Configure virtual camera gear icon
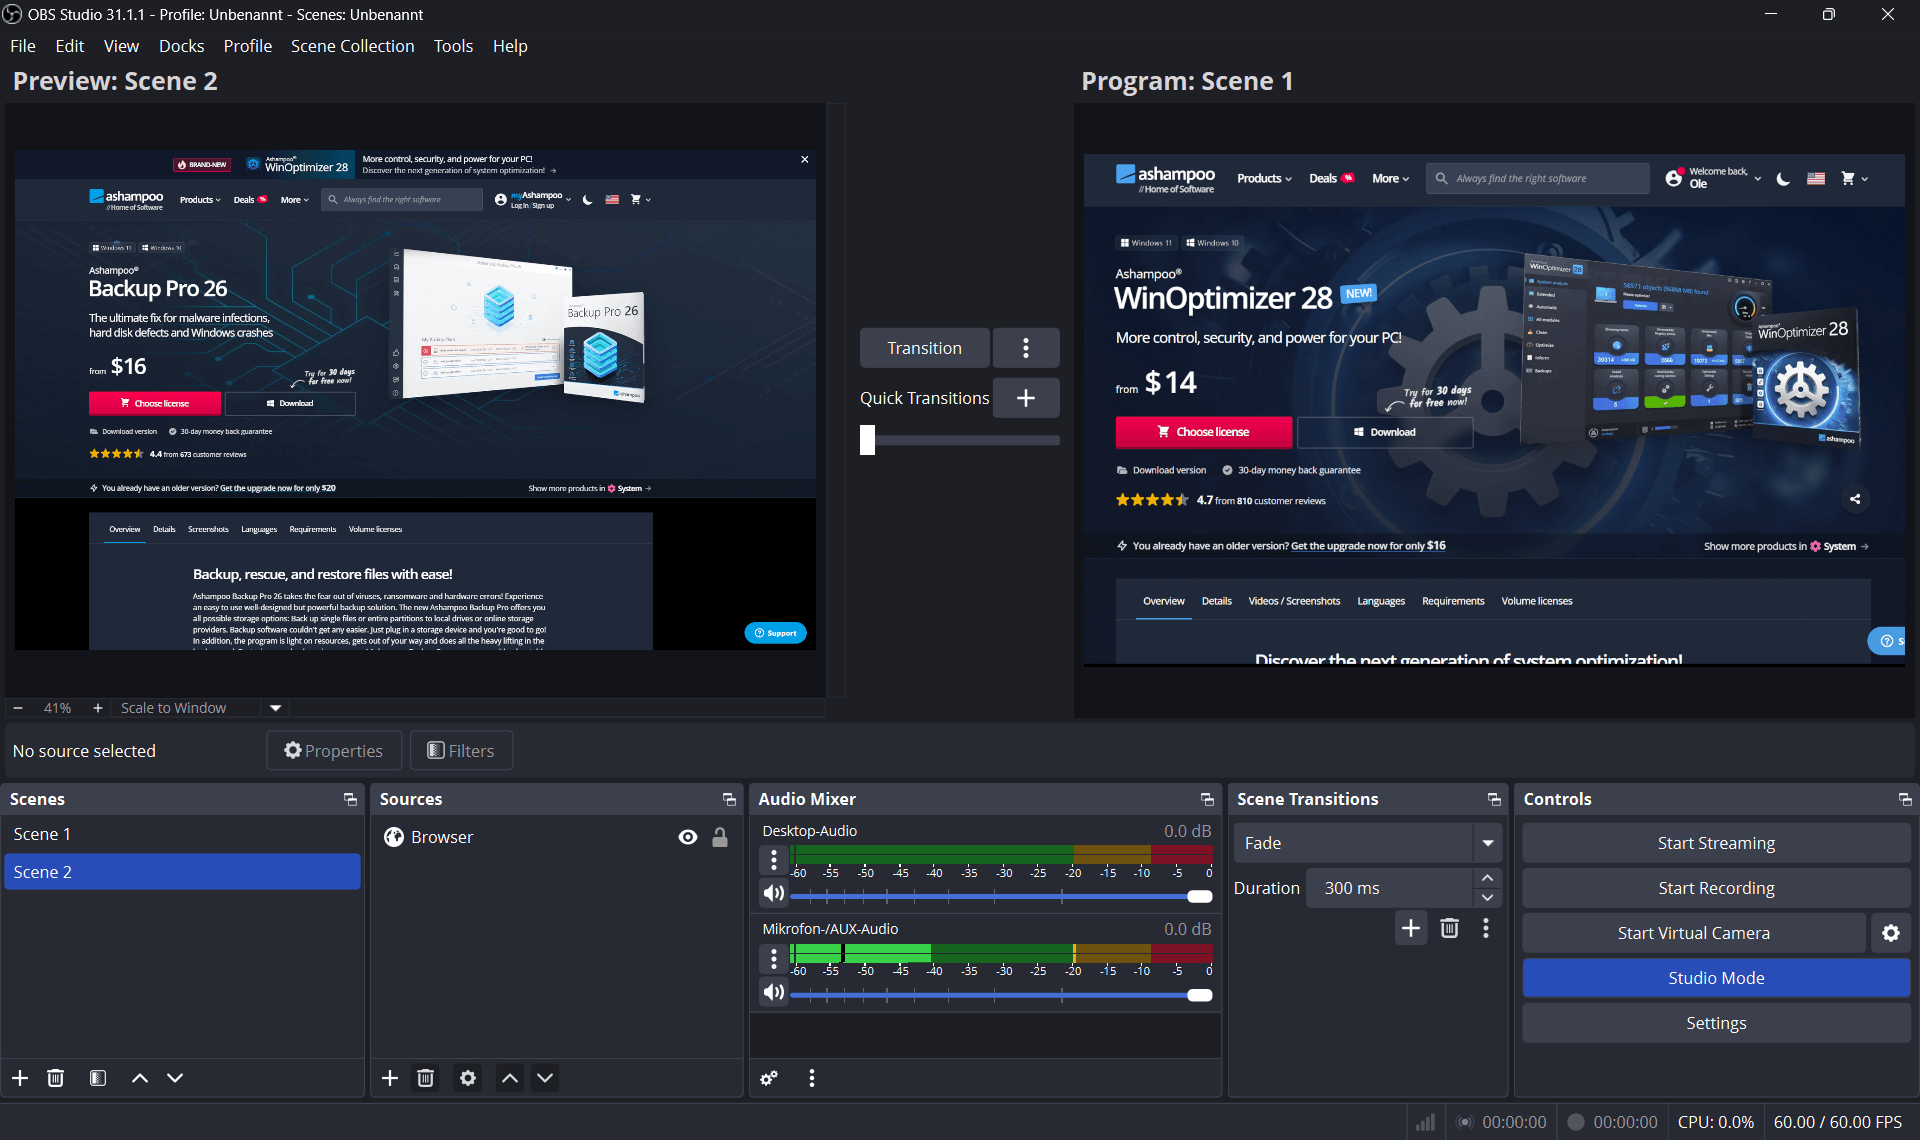1920x1140 pixels. (x=1890, y=933)
